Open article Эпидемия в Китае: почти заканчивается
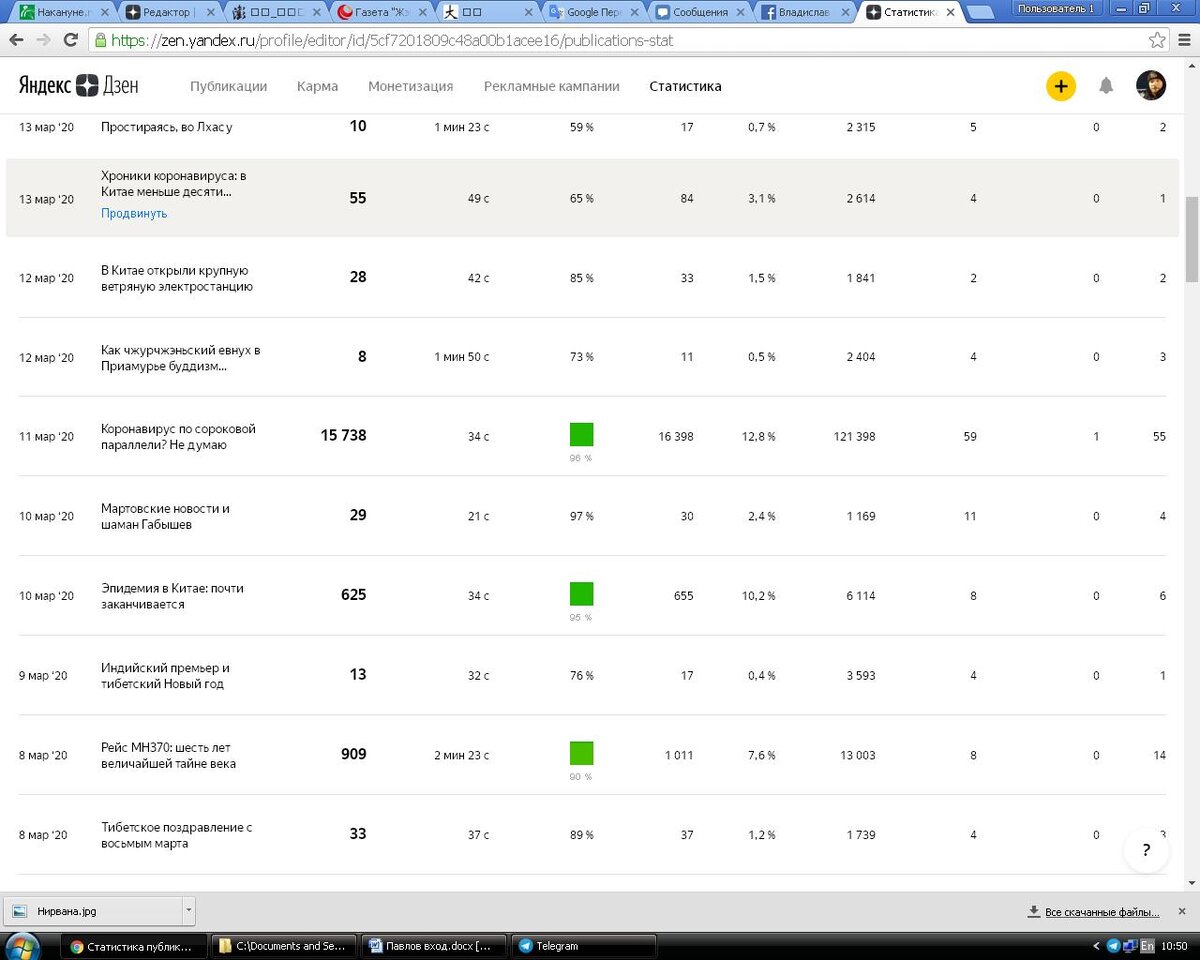This screenshot has width=1200, height=960. click(172, 596)
